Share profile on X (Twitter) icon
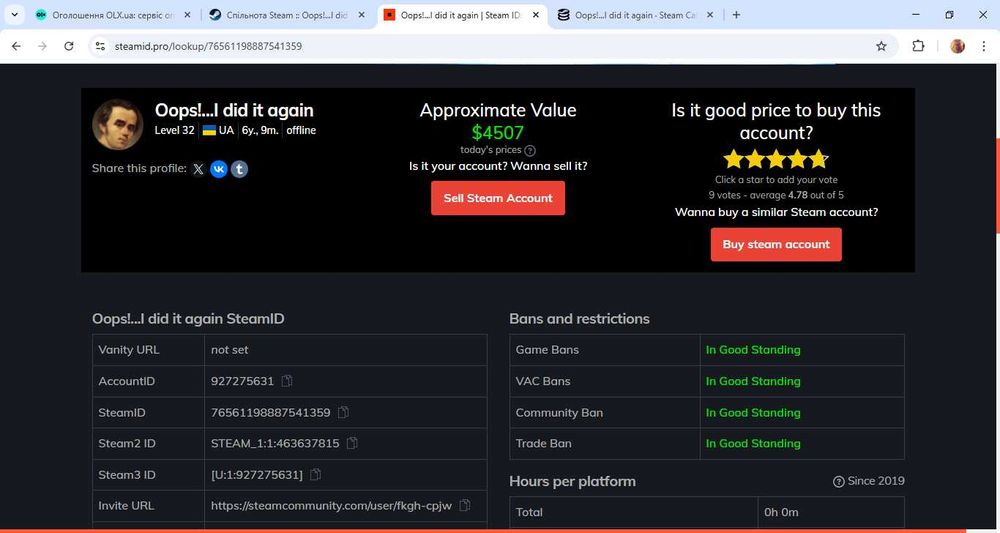Viewport: 1000px width, 533px height. (x=198, y=169)
